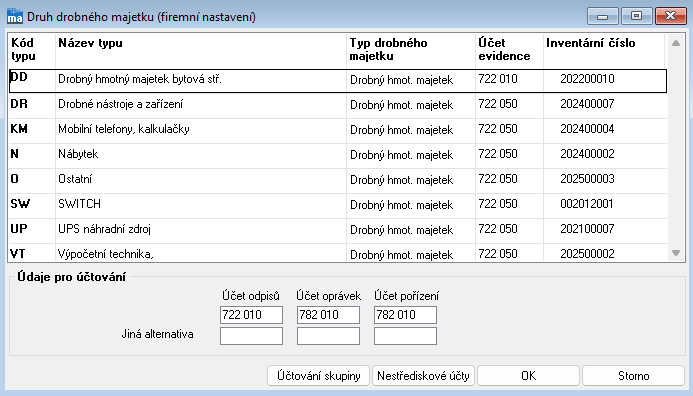Click the app icon in title bar

click(15, 16)
